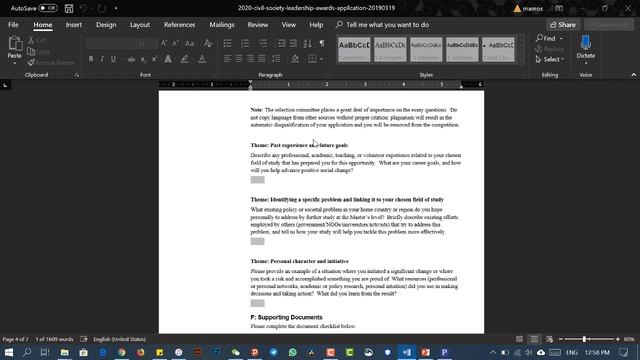Toggle Show/Hide paragraph marks
This screenshot has width=640, height=360.
click(322, 43)
